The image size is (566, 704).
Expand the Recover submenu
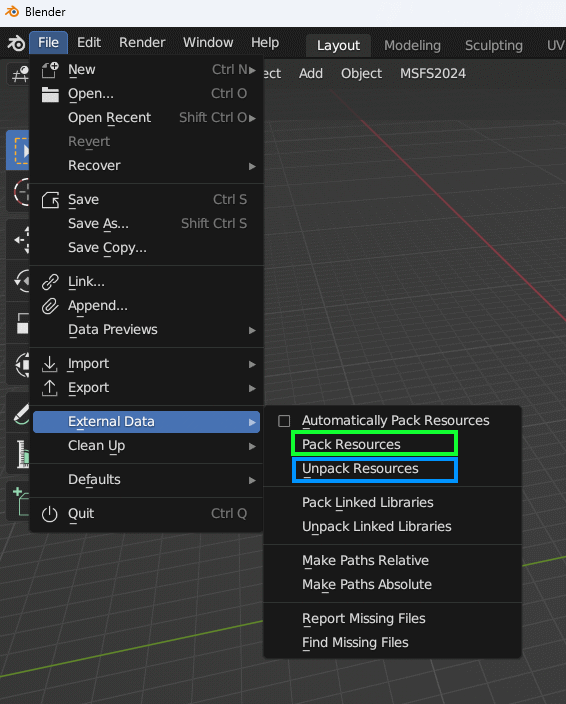pyautogui.click(x=252, y=166)
